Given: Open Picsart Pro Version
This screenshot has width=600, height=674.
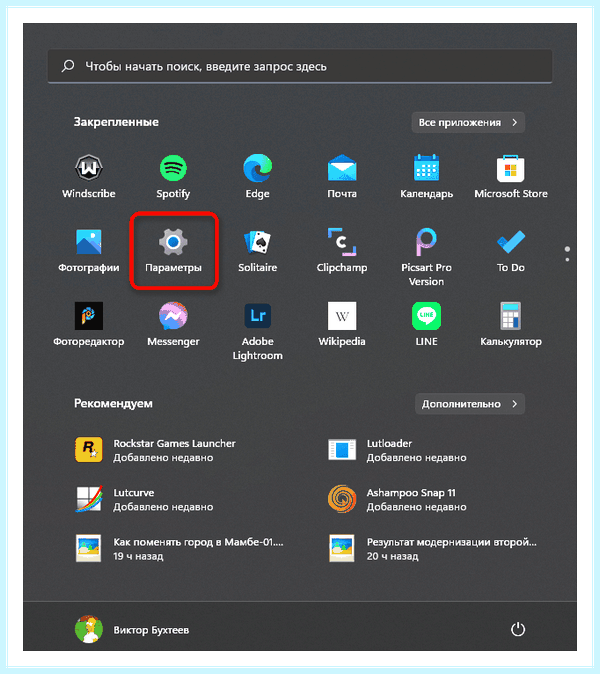Looking at the screenshot, I should [x=426, y=257].
